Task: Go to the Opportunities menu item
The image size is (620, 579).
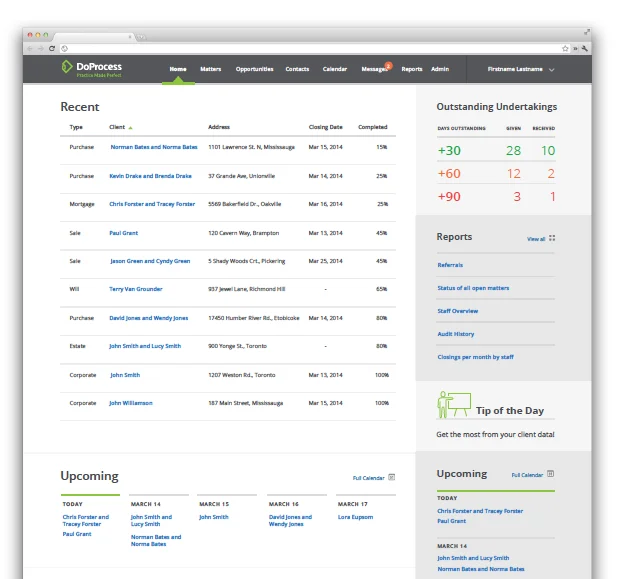Action: click(x=254, y=69)
